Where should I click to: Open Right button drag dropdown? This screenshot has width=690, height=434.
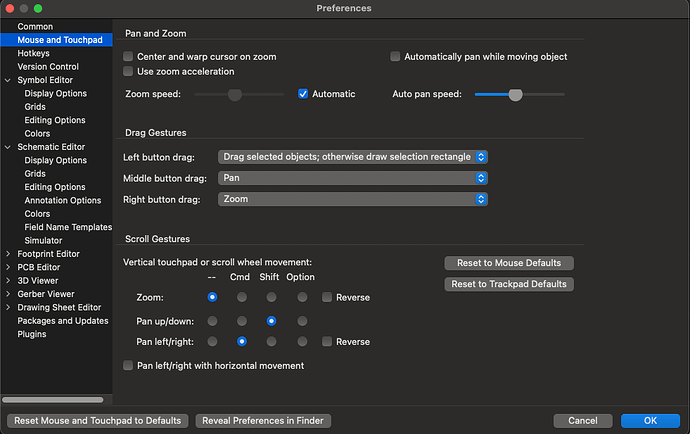click(x=352, y=199)
